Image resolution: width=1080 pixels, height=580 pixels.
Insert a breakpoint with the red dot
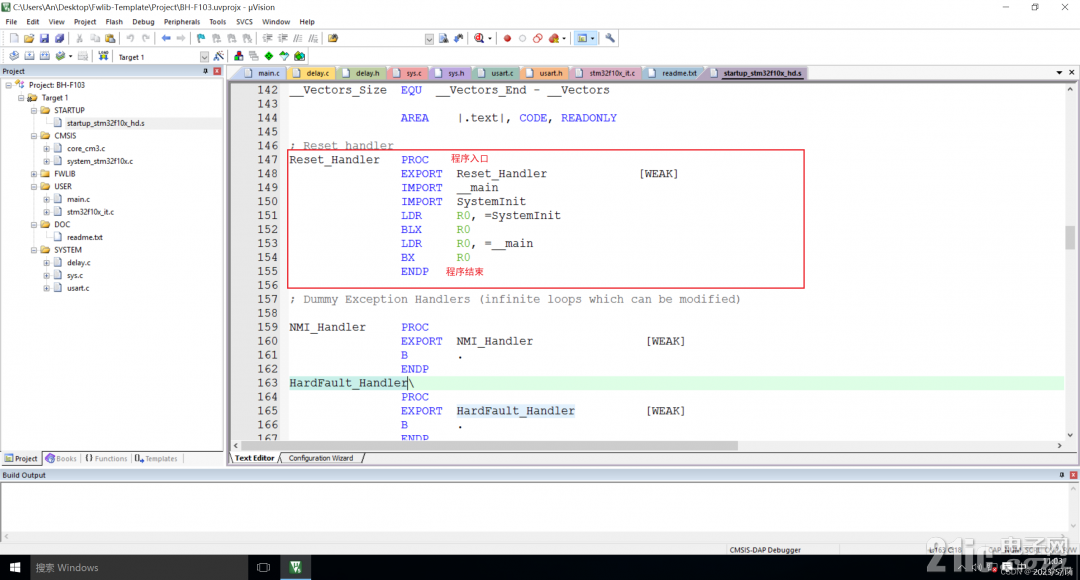[507, 39]
